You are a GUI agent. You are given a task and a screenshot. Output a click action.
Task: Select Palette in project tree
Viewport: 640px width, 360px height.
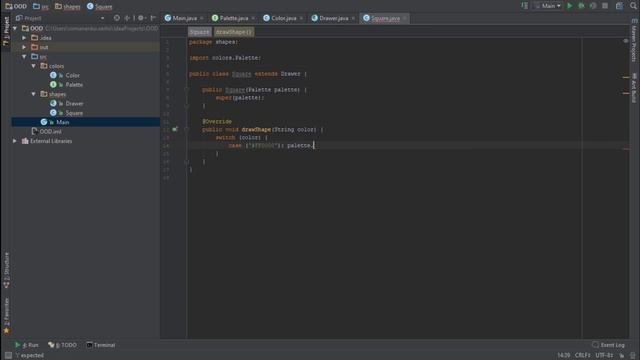(x=74, y=84)
